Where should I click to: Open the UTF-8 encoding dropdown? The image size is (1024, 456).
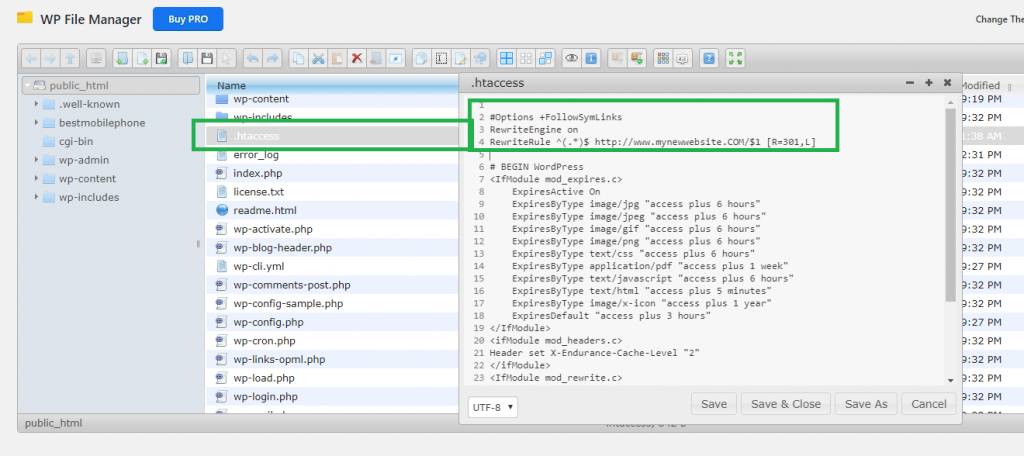(493, 407)
